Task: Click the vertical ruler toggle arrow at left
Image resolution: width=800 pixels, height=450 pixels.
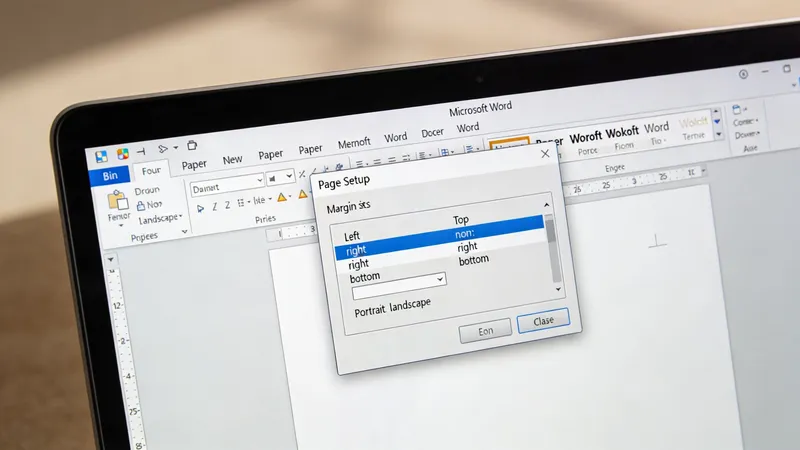Action: click(x=111, y=260)
